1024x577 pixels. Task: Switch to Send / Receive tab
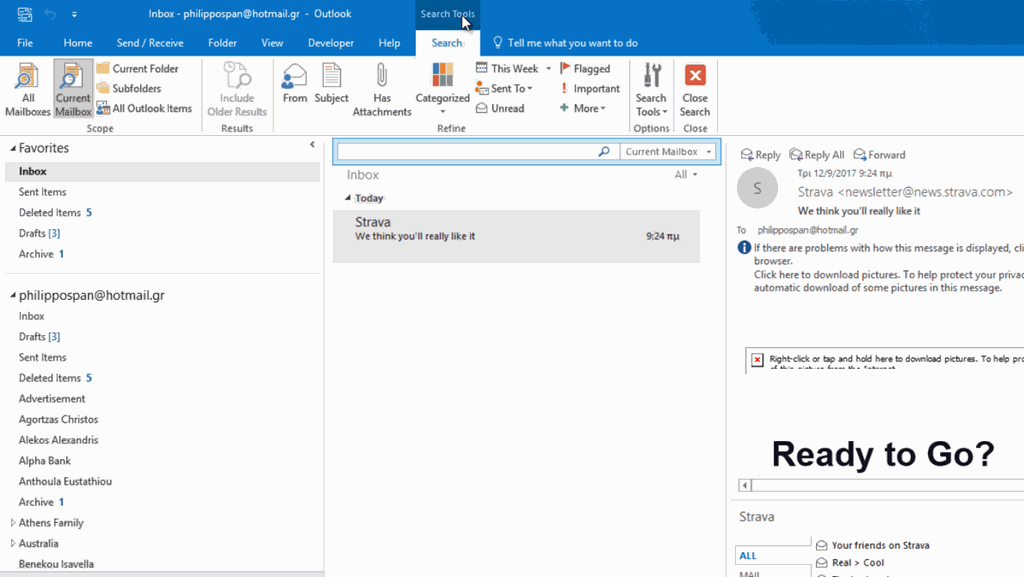click(x=150, y=42)
